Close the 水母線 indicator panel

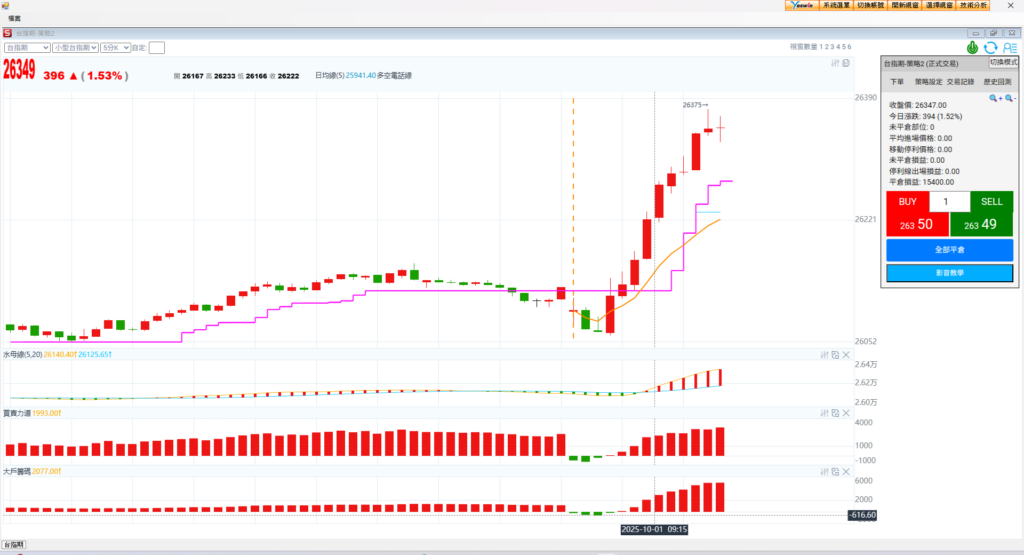coord(846,354)
